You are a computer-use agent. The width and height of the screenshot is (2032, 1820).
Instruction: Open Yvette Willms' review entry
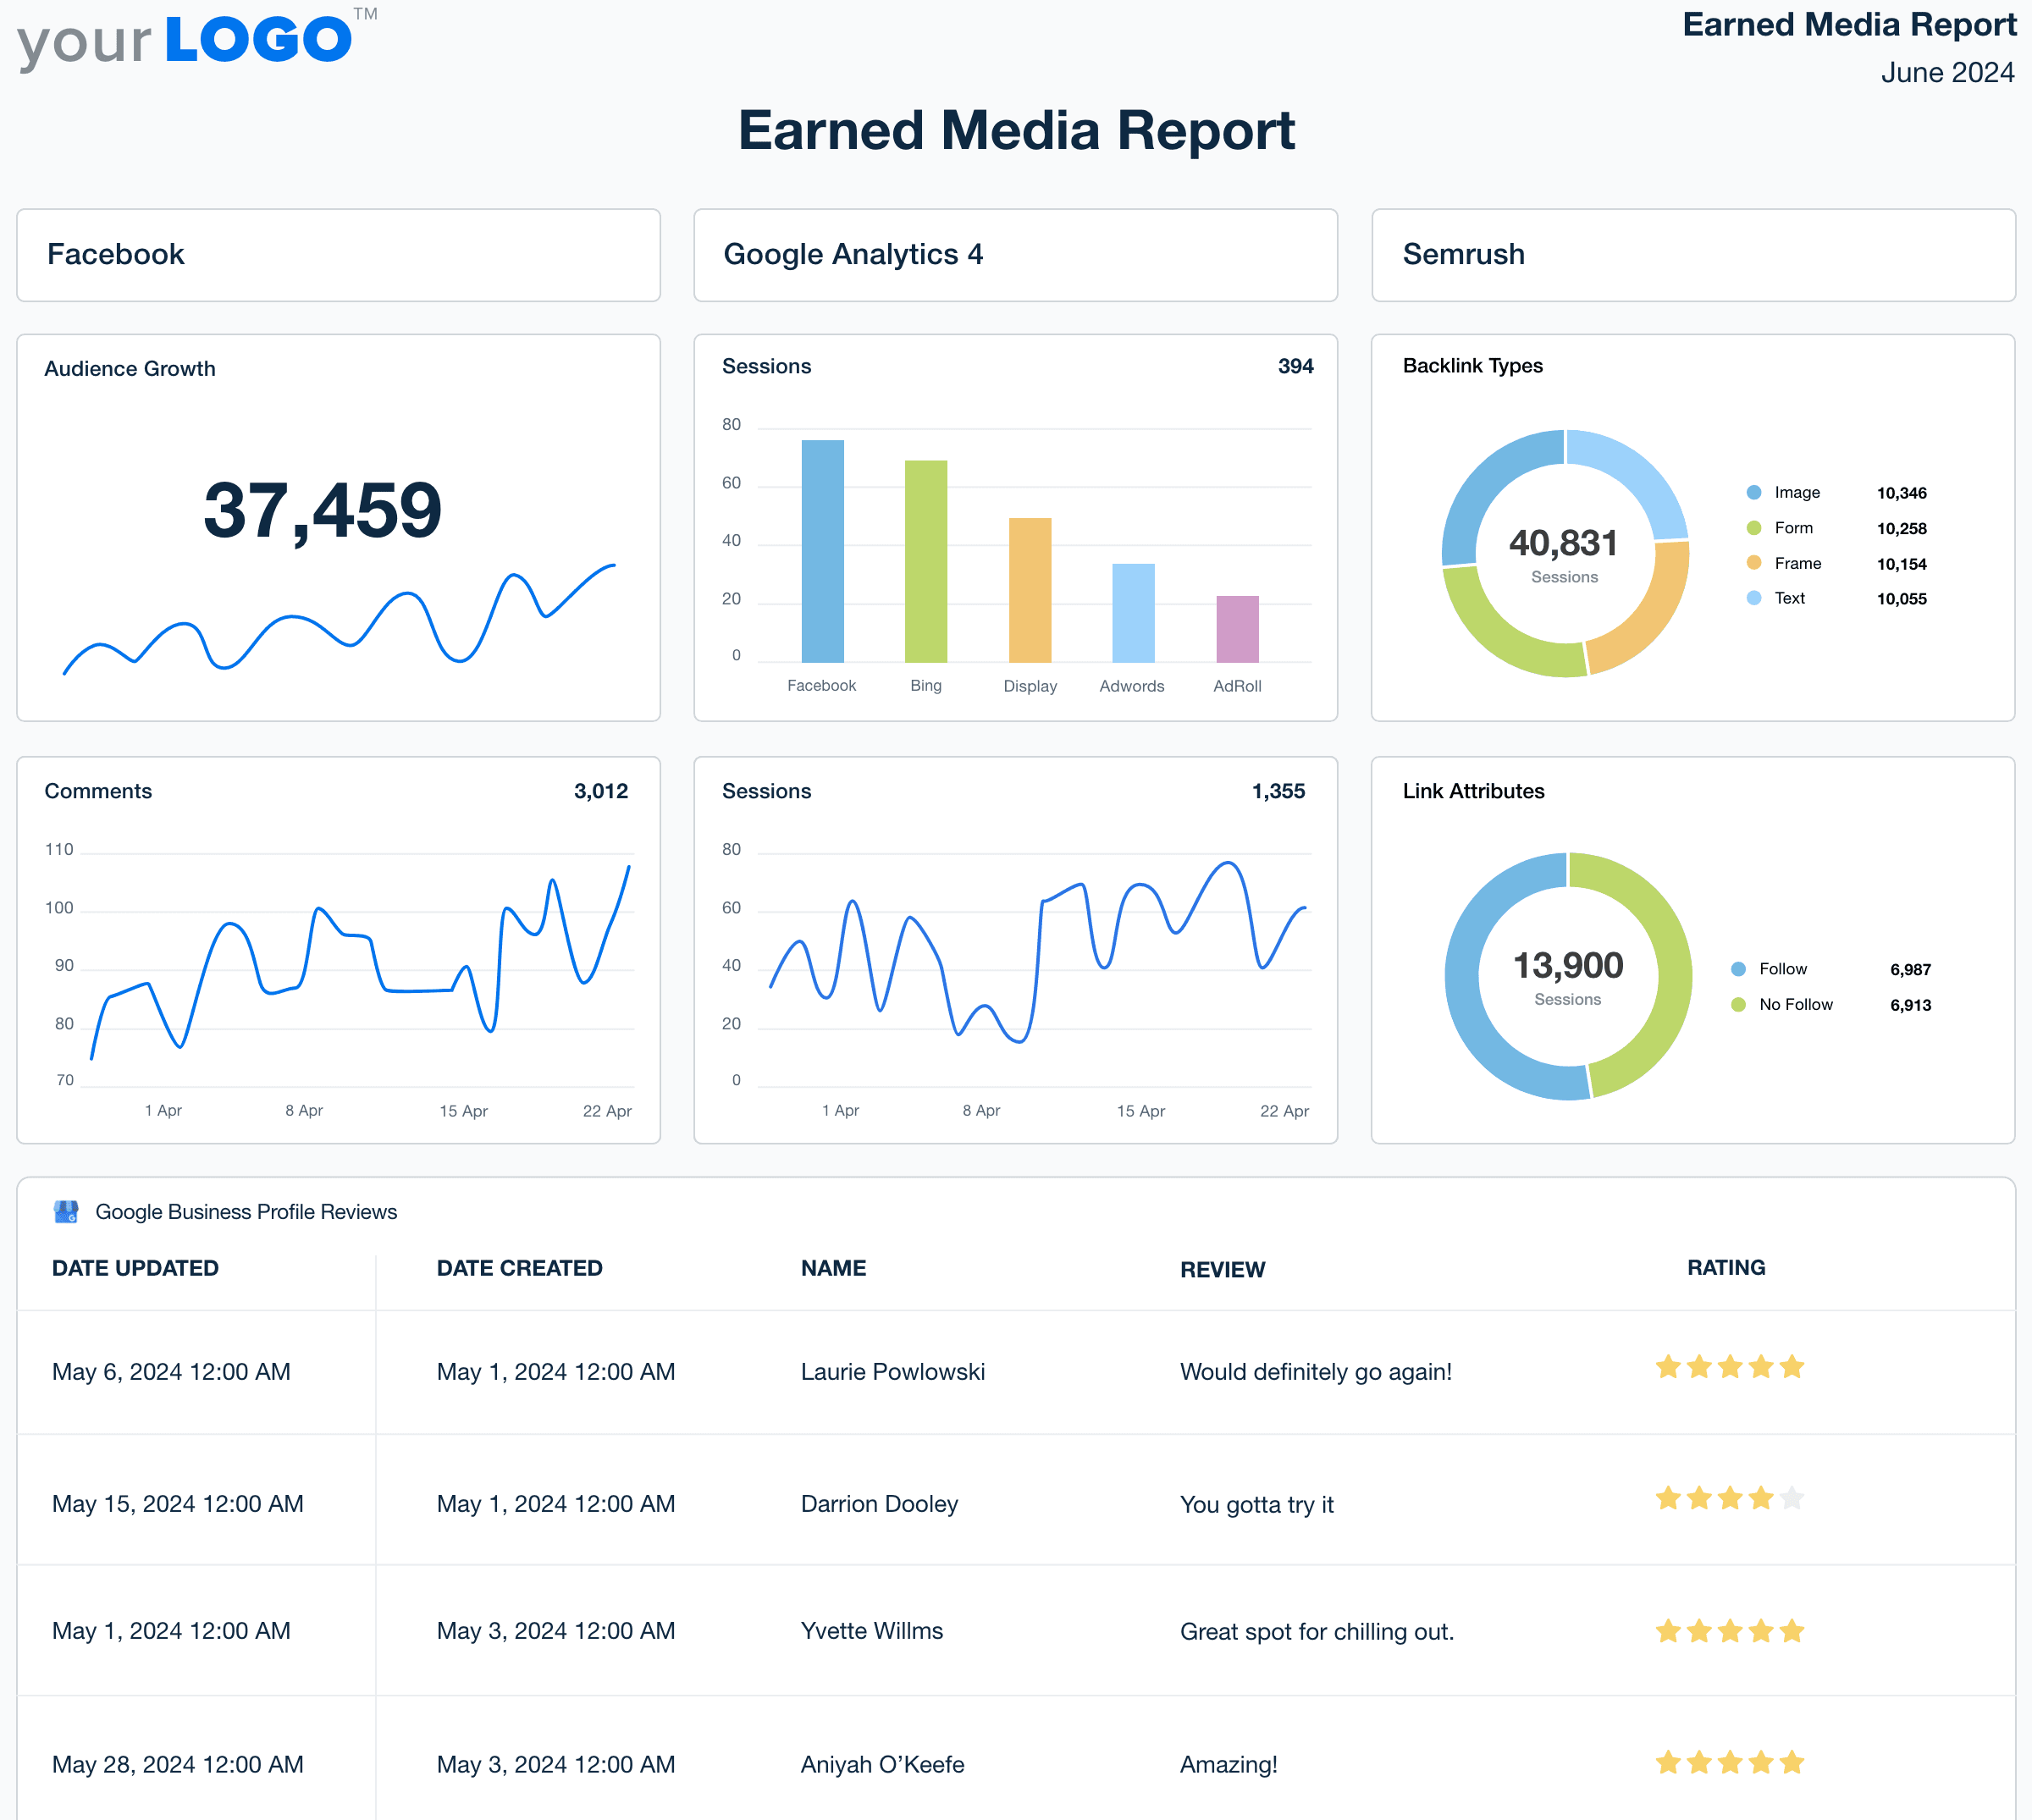[872, 1630]
